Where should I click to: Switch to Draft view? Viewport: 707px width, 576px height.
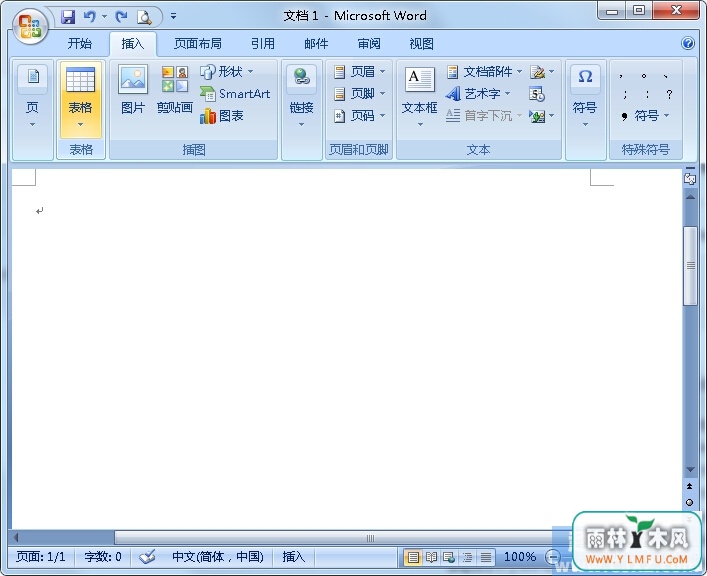click(x=486, y=558)
